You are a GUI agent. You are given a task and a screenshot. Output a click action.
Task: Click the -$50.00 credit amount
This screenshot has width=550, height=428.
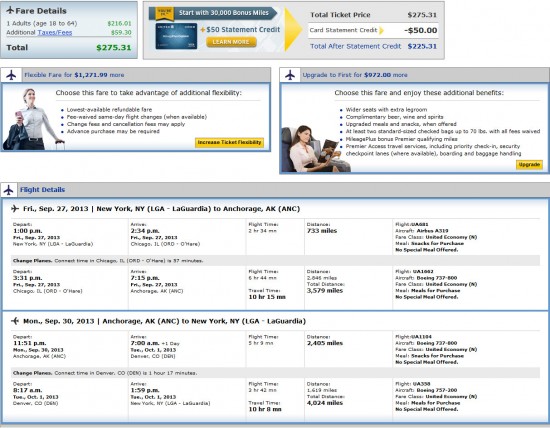click(421, 31)
